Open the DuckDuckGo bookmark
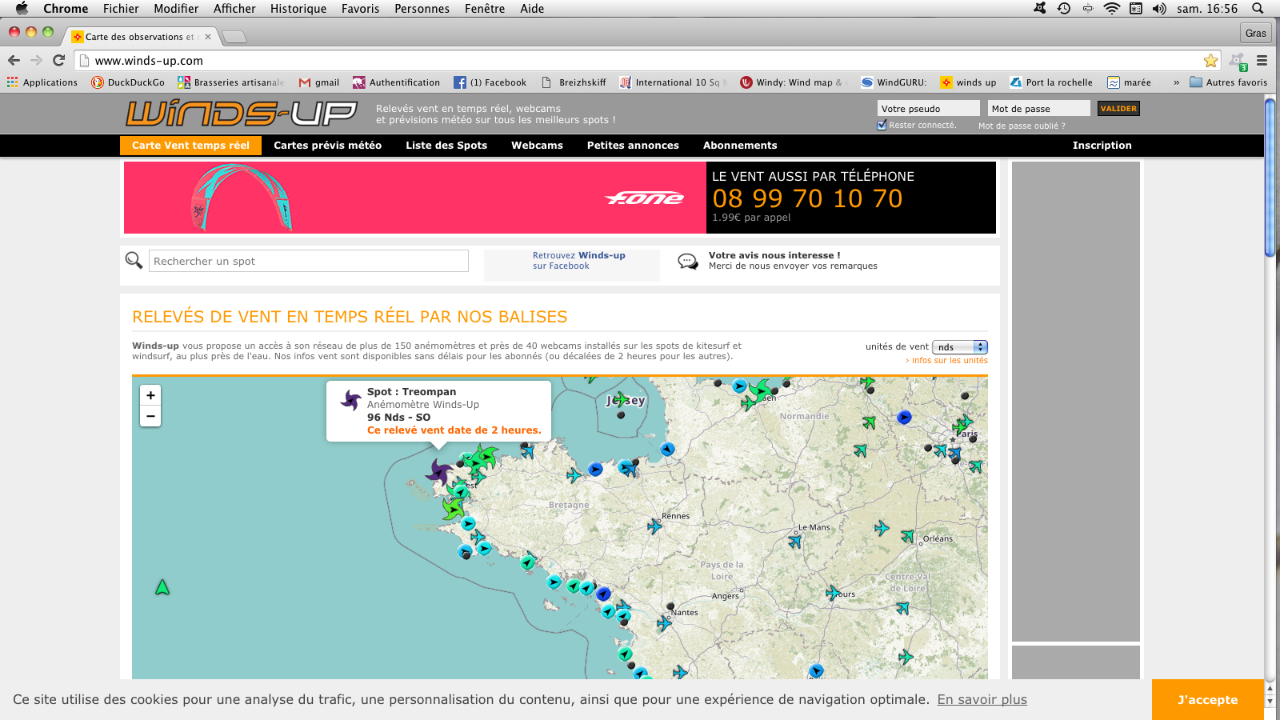 point(130,82)
